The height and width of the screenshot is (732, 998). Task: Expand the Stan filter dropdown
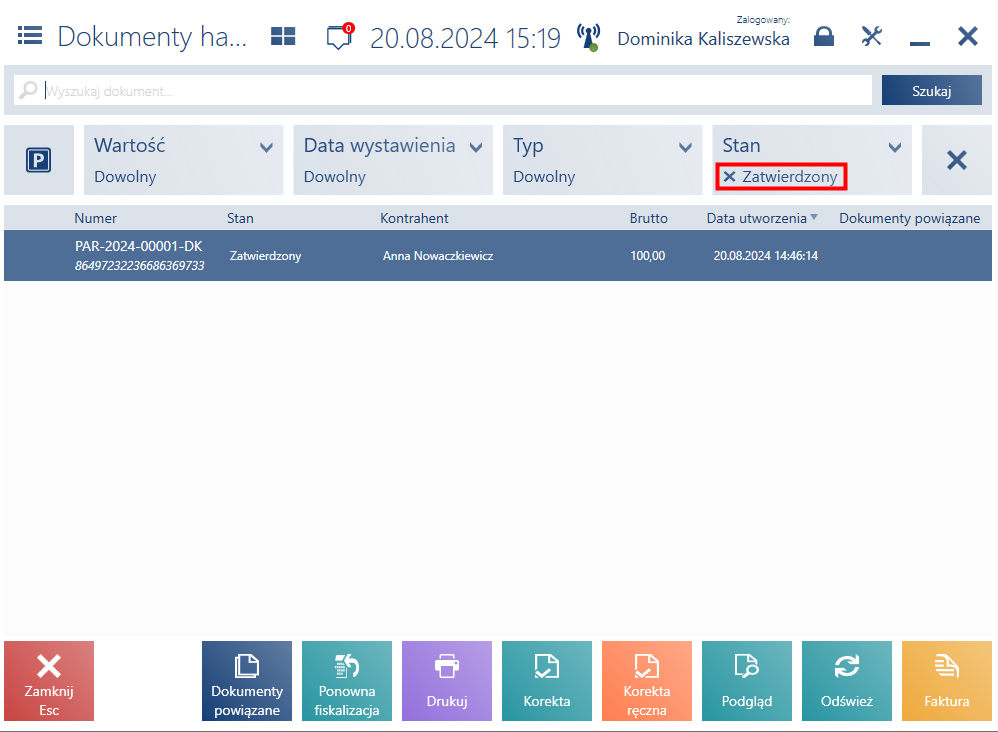click(894, 148)
